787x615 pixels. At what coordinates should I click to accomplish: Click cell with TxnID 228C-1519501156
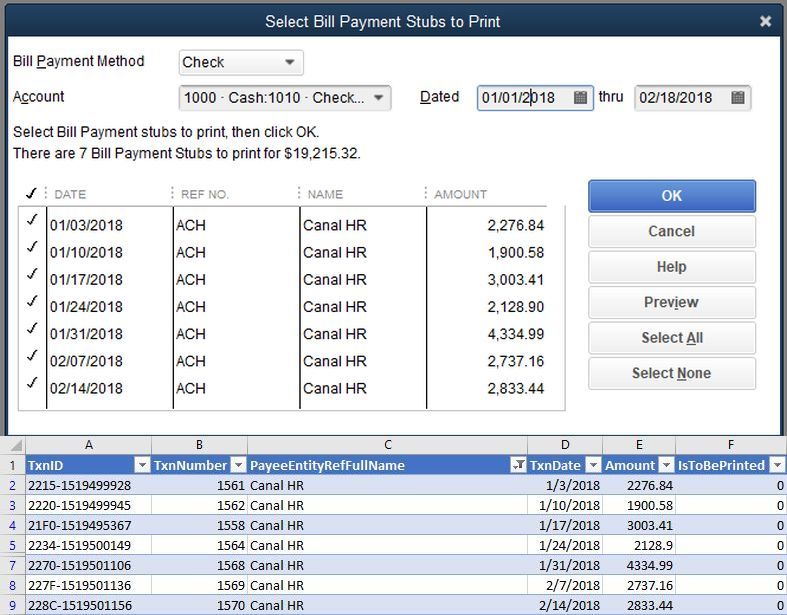(x=88, y=605)
